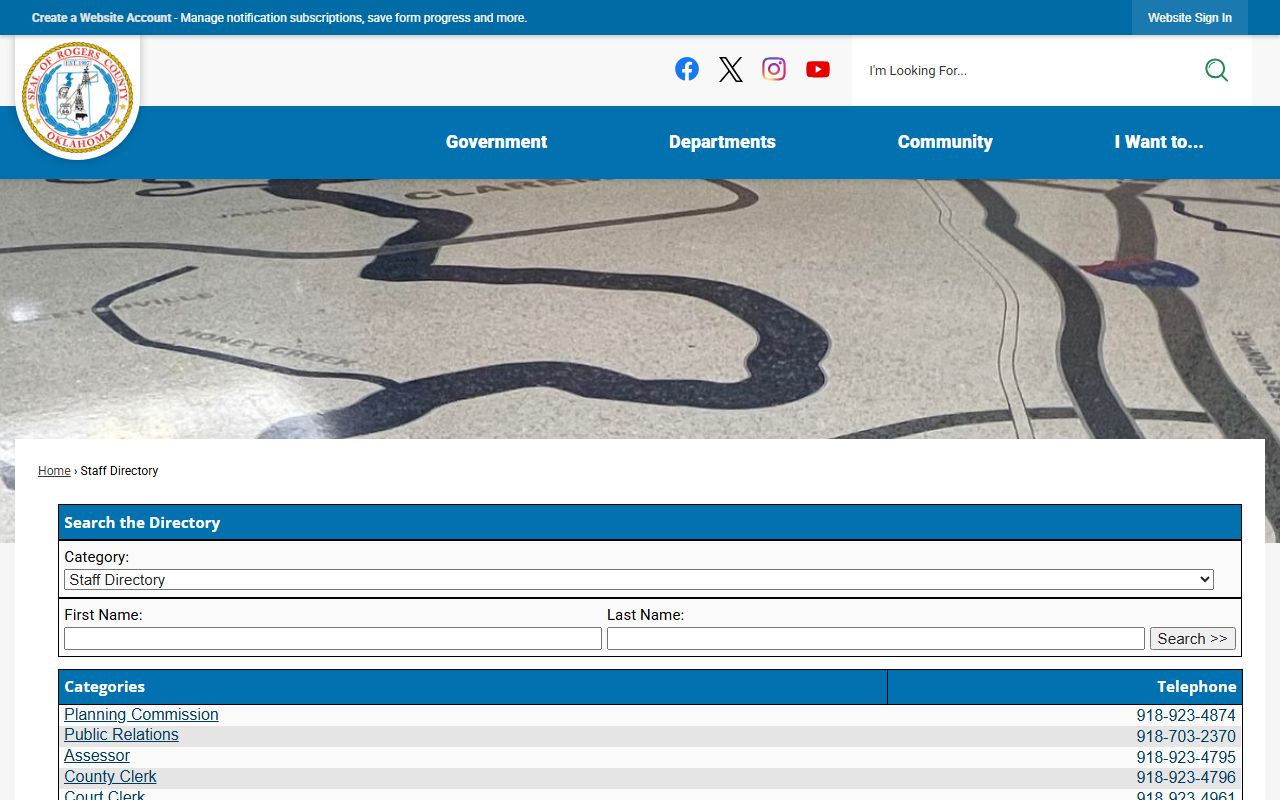This screenshot has height=800, width=1280.
Task: Click Create a Website Account link
Action: click(x=101, y=18)
